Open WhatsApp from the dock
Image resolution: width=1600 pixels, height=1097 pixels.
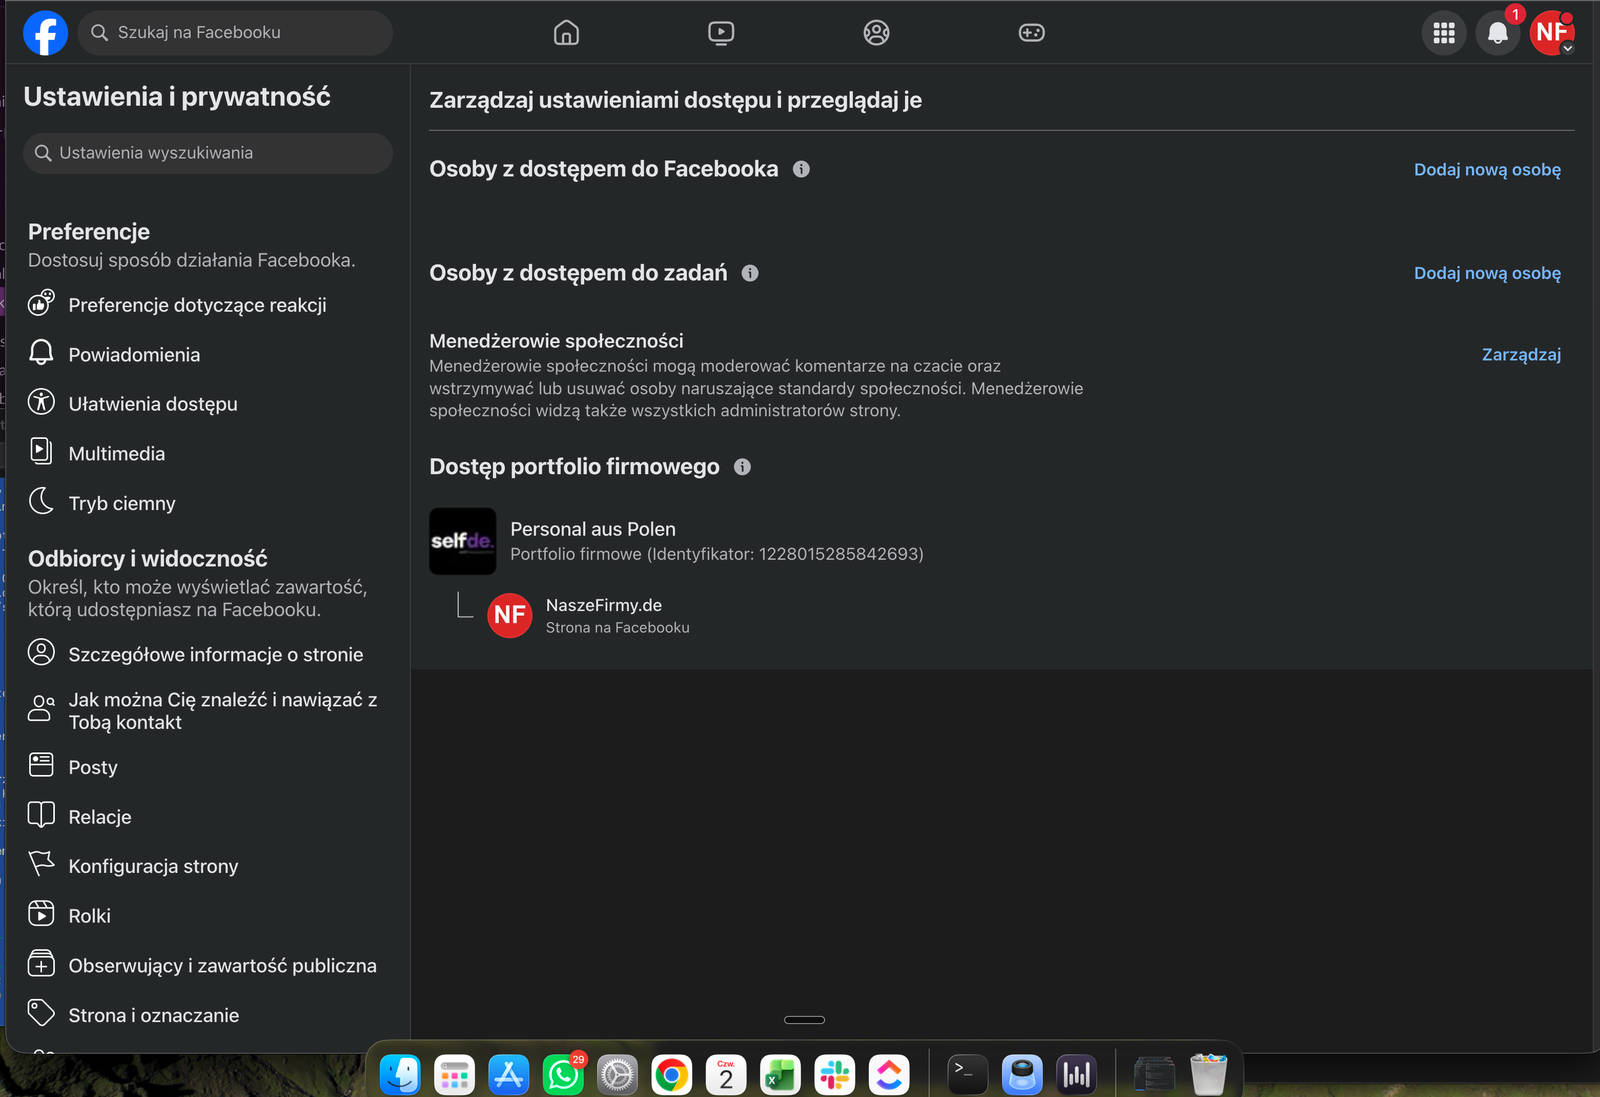pos(563,1075)
